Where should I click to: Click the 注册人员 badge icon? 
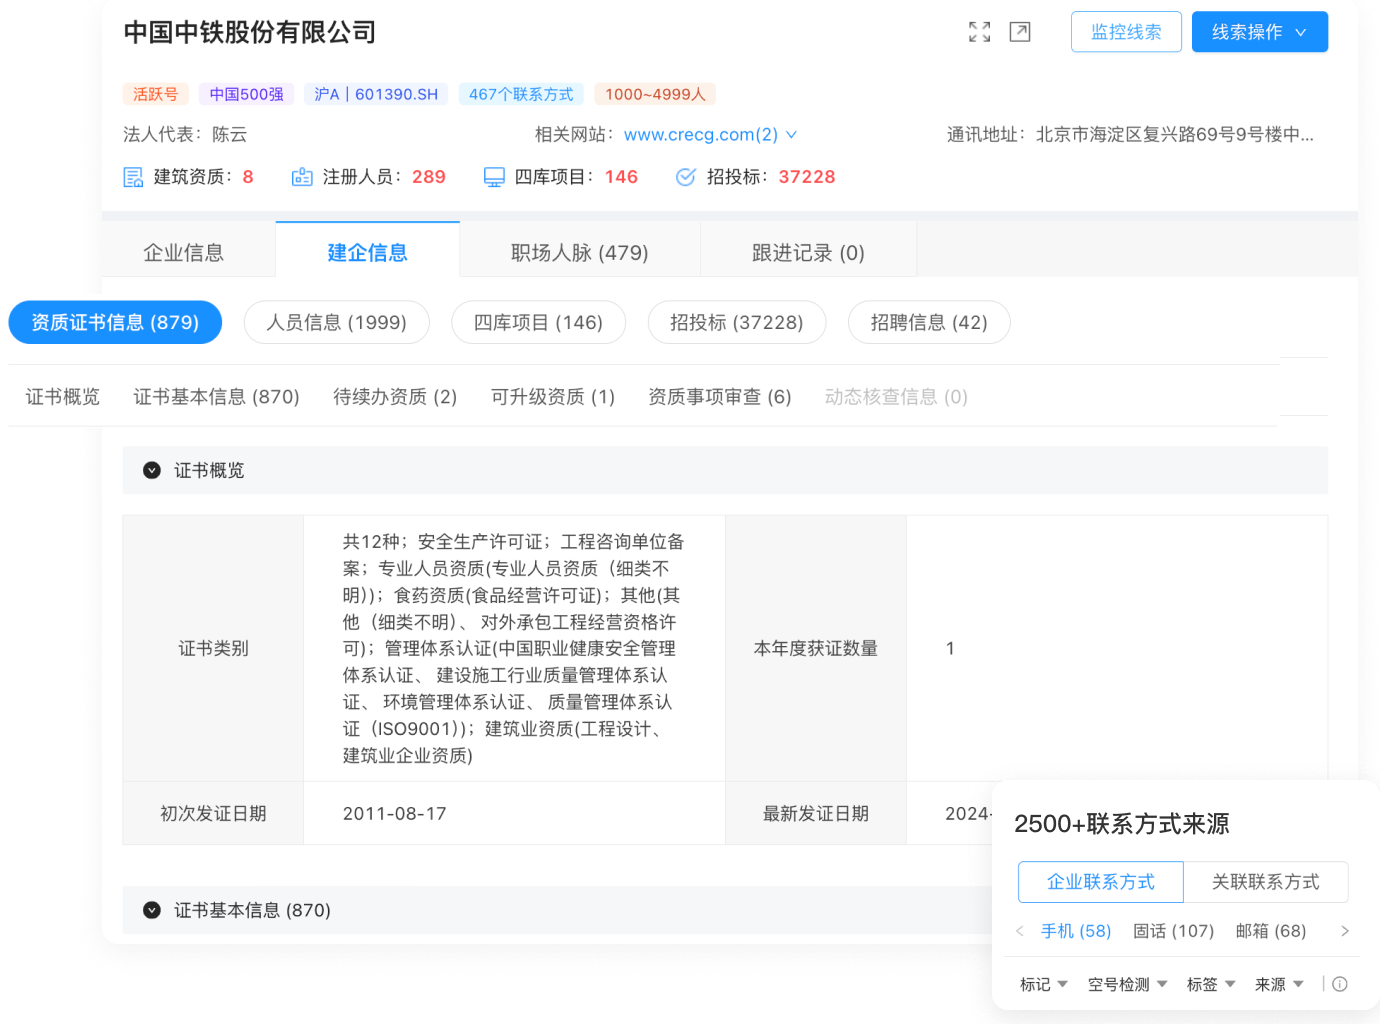click(x=302, y=177)
